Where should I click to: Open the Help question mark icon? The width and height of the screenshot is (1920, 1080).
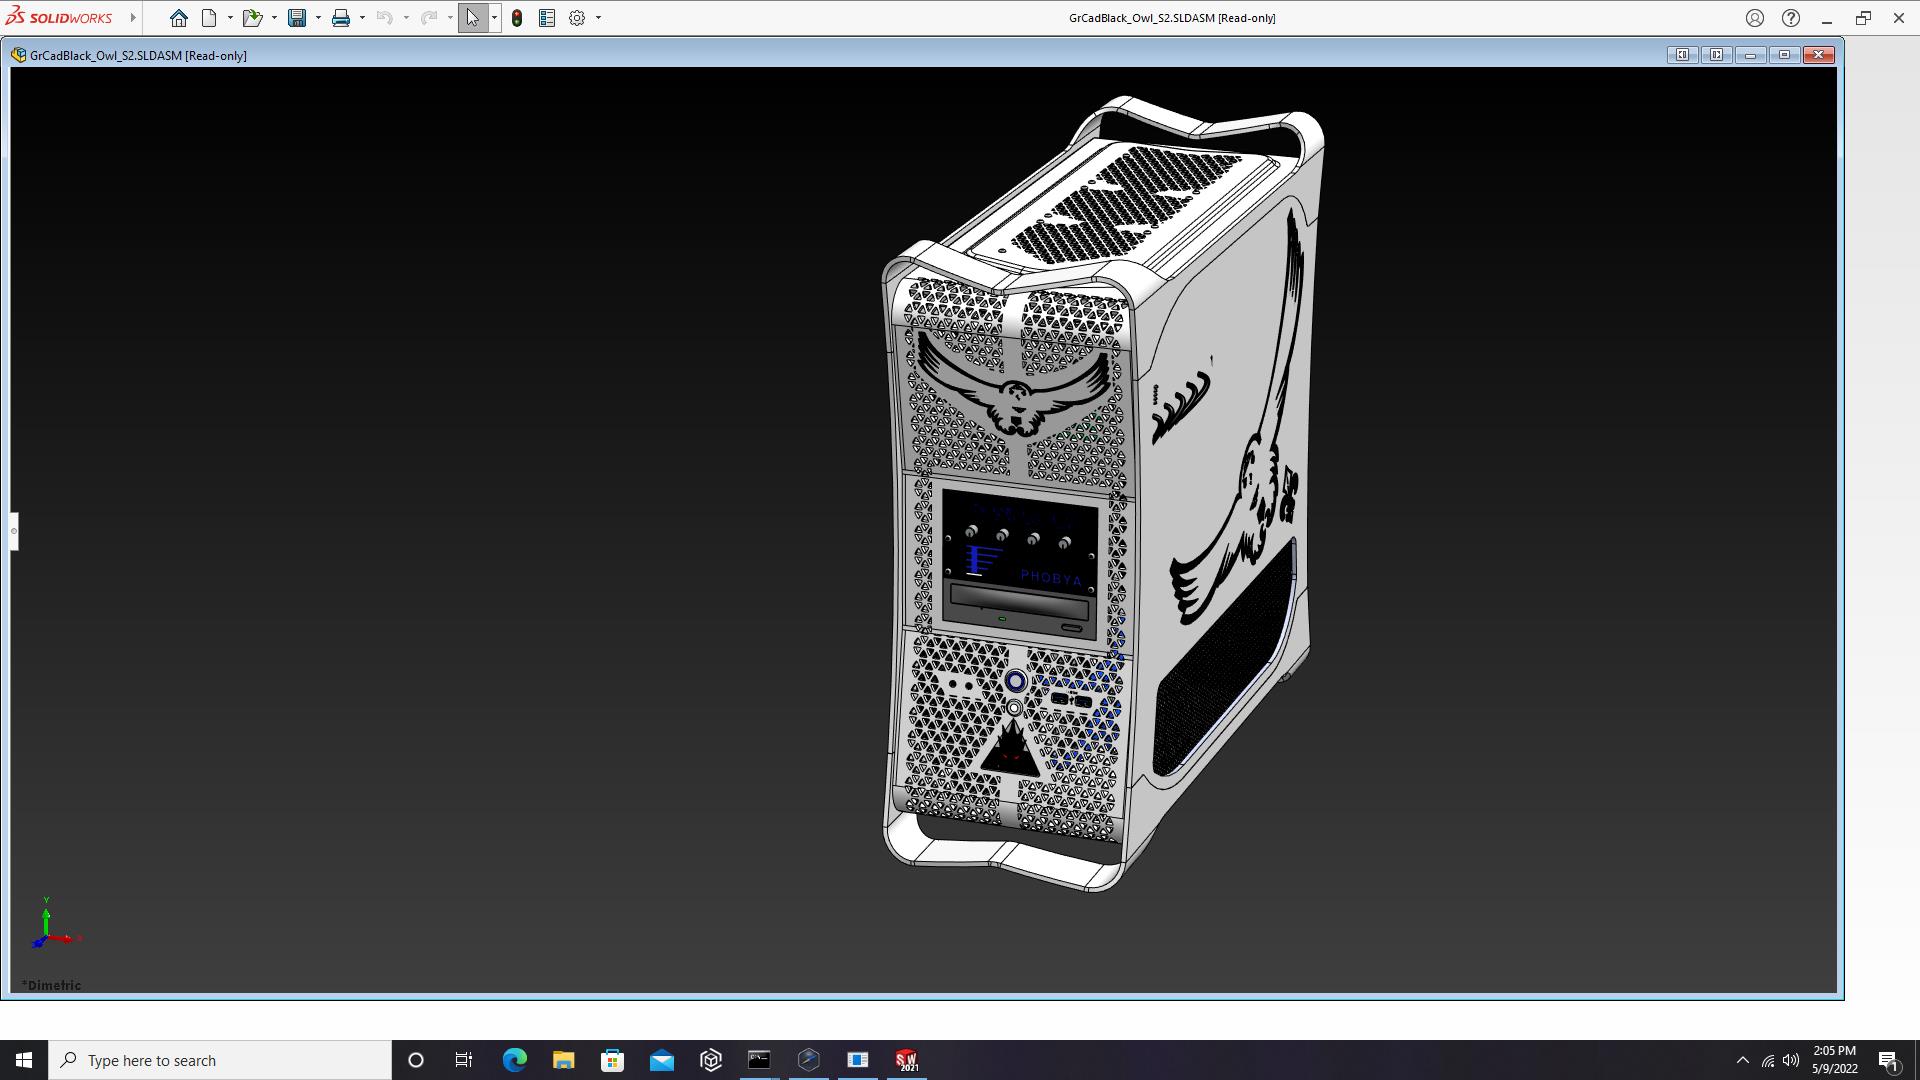[1791, 18]
